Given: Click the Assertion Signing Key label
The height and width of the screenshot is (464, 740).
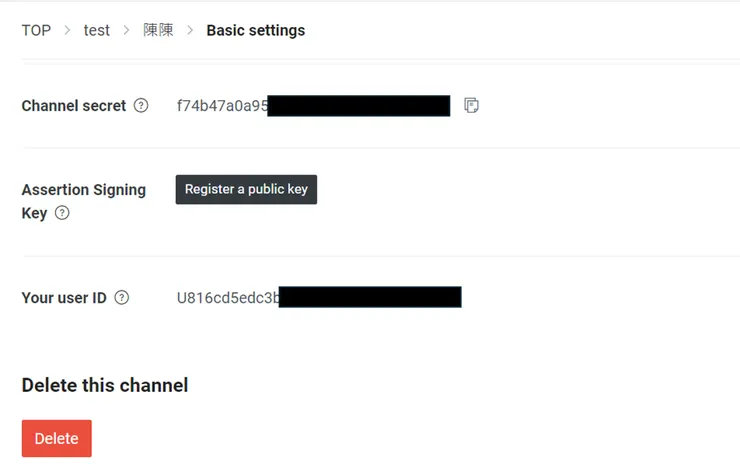Looking at the screenshot, I should tap(83, 190).
